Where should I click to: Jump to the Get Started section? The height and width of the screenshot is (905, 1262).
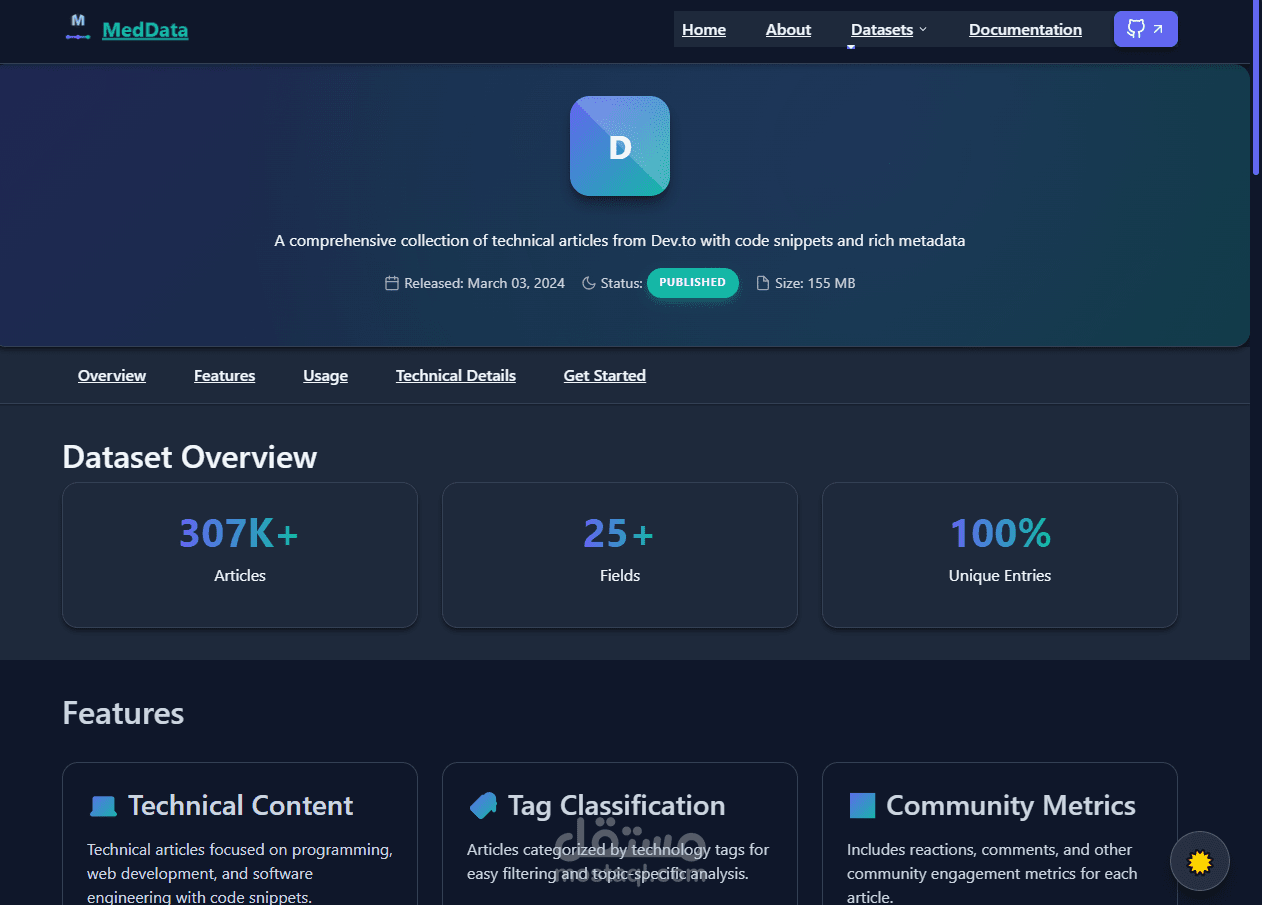605,376
